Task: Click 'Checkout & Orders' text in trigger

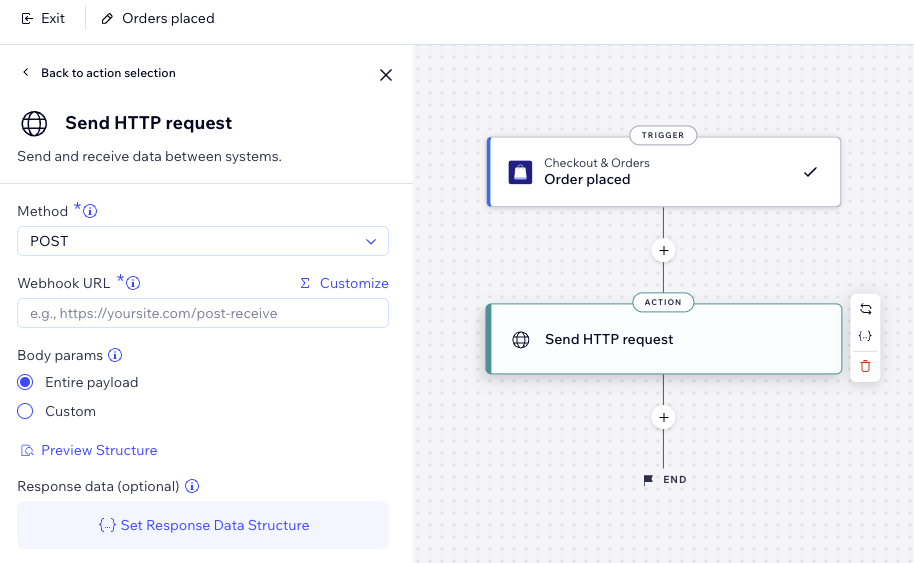Action: (x=597, y=163)
